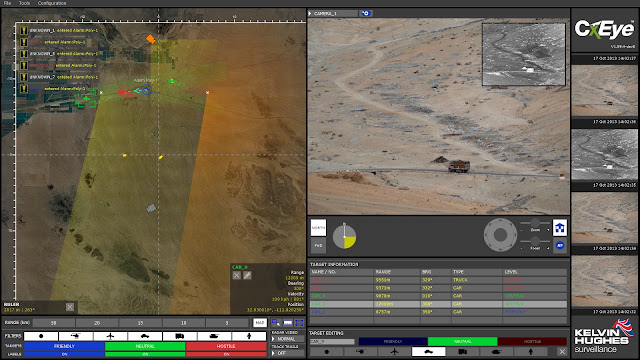Open the Tools menu

pos(24,3)
